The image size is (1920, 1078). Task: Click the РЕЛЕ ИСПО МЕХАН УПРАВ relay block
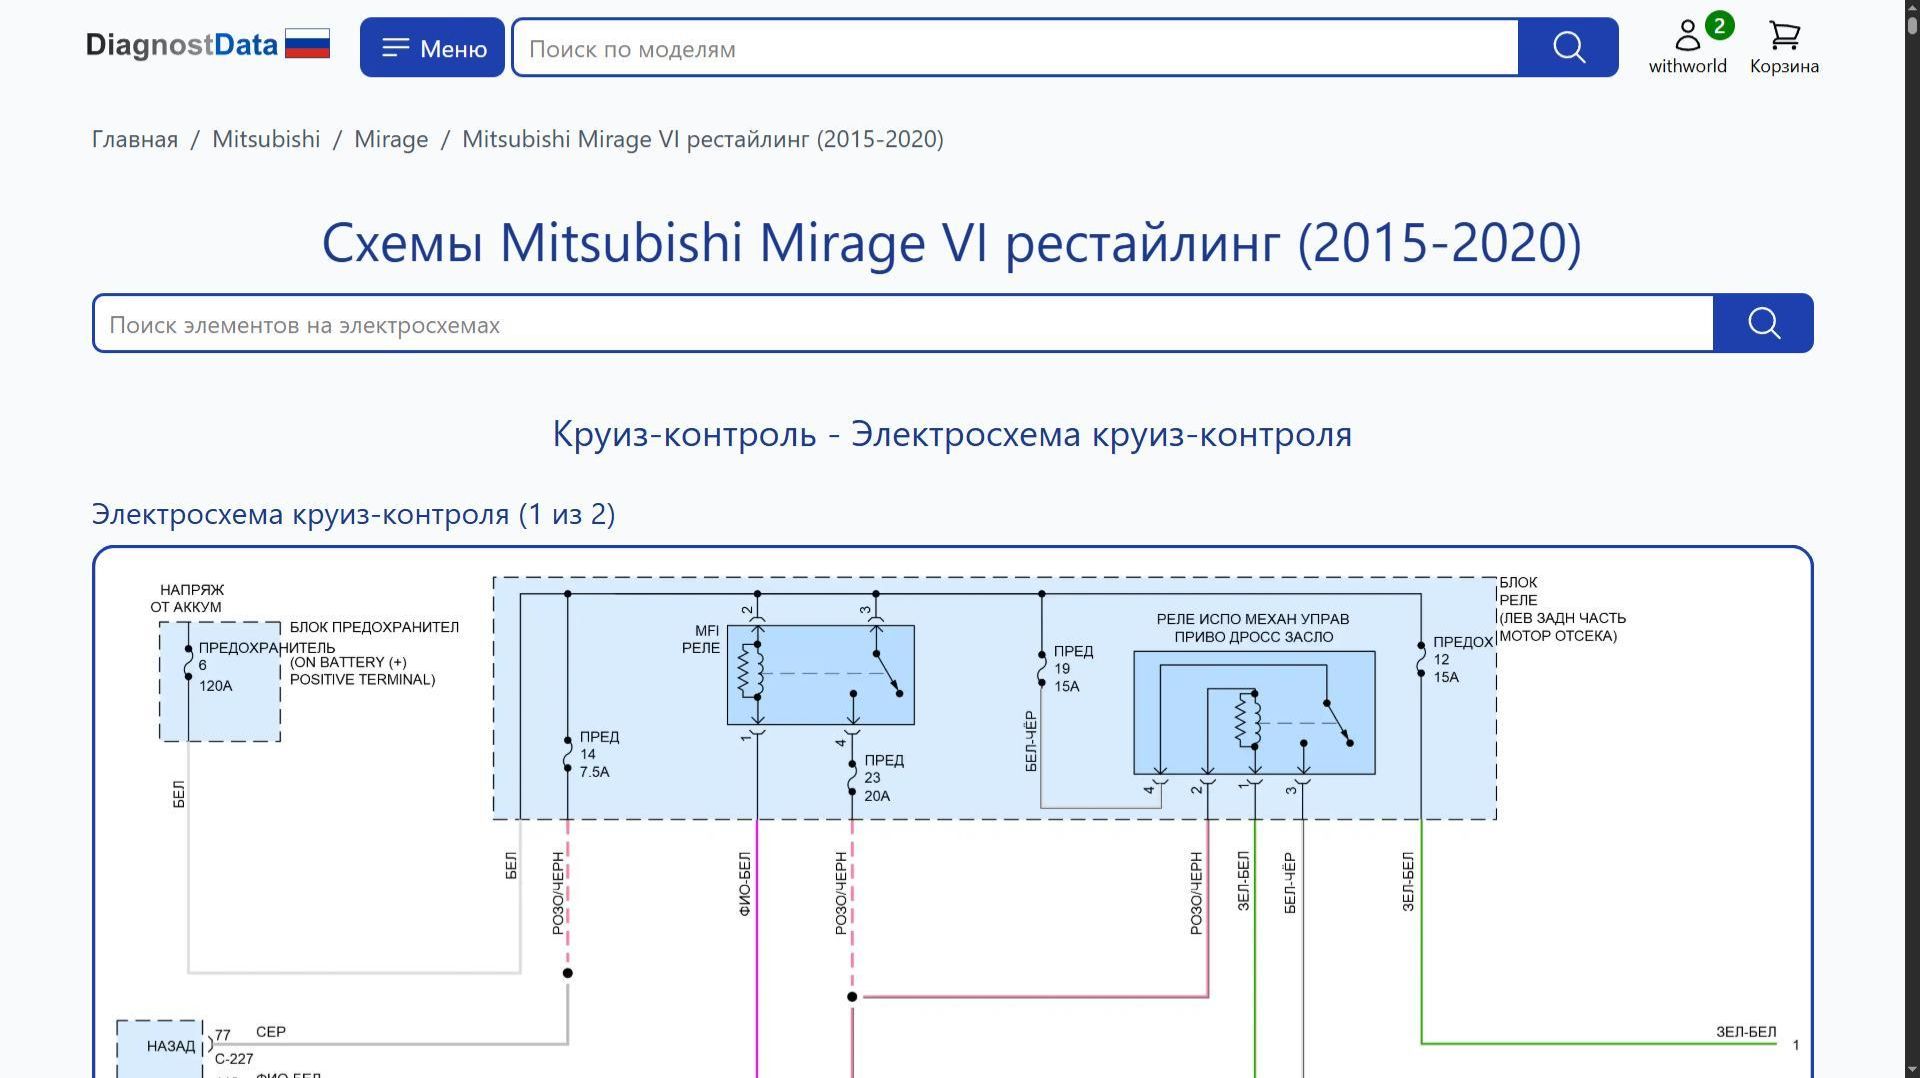click(1254, 712)
